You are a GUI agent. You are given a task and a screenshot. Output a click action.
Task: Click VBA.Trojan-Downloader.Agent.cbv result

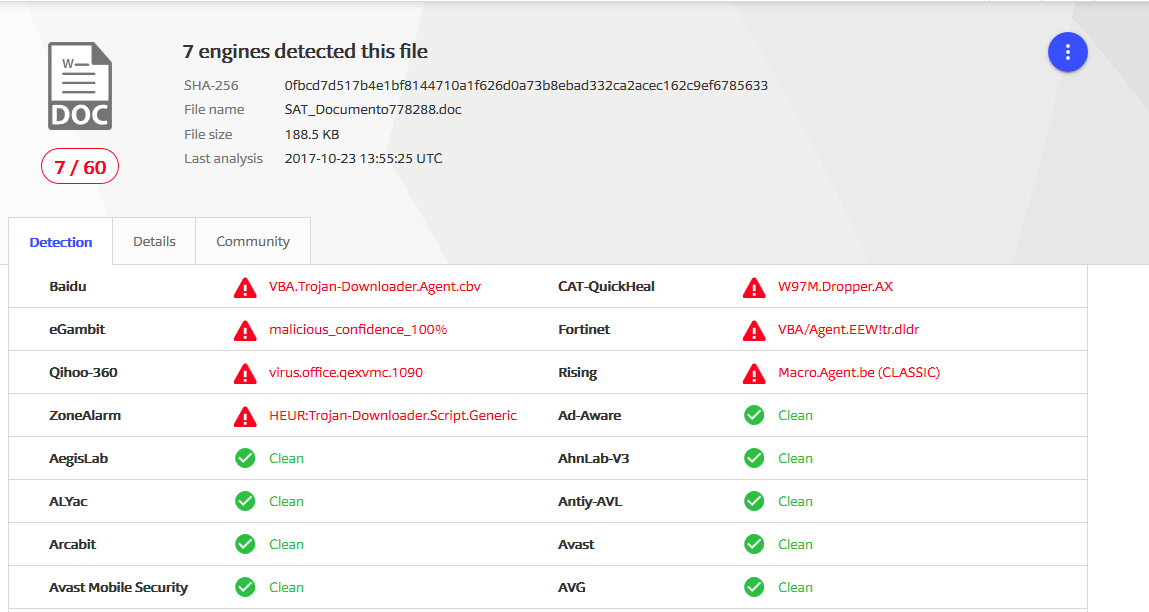point(374,287)
